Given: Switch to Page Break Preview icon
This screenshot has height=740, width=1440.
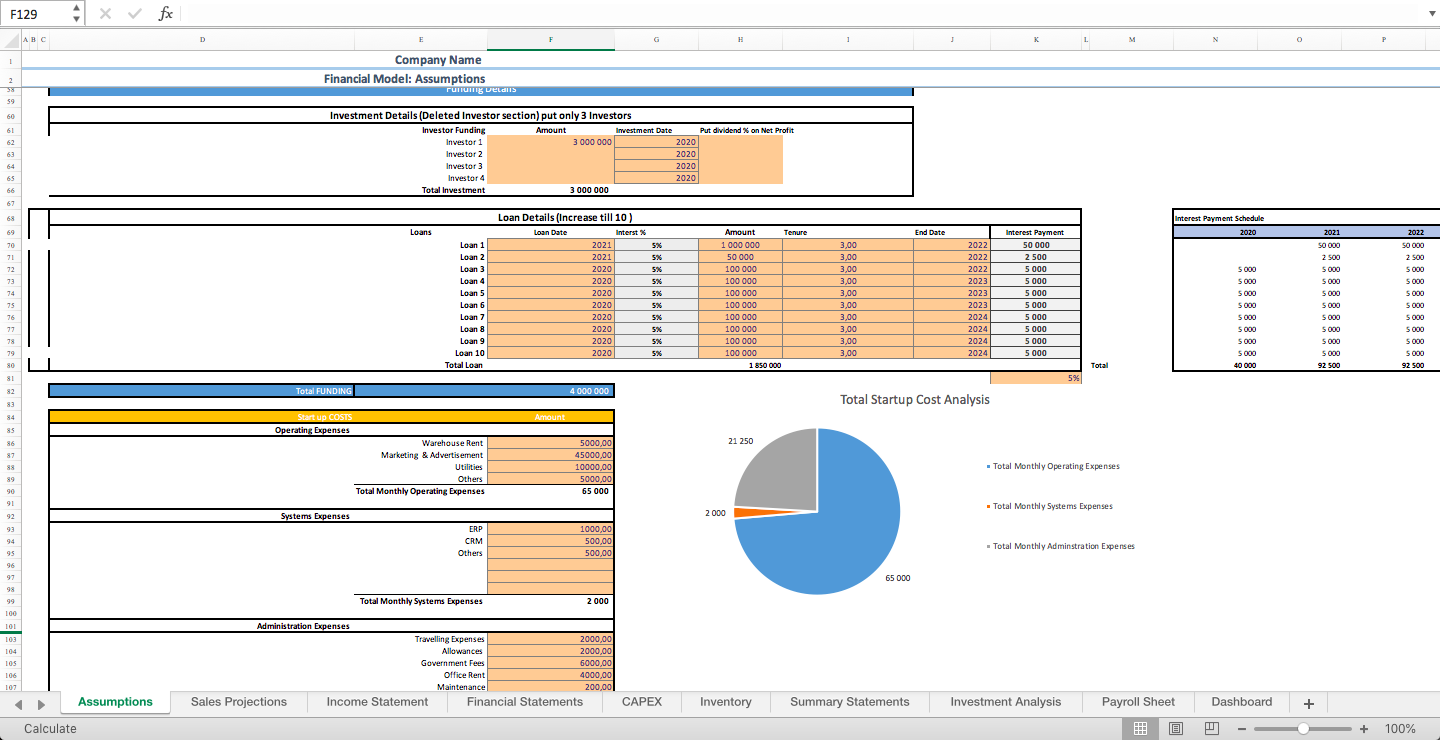Looking at the screenshot, I should pos(1211,729).
